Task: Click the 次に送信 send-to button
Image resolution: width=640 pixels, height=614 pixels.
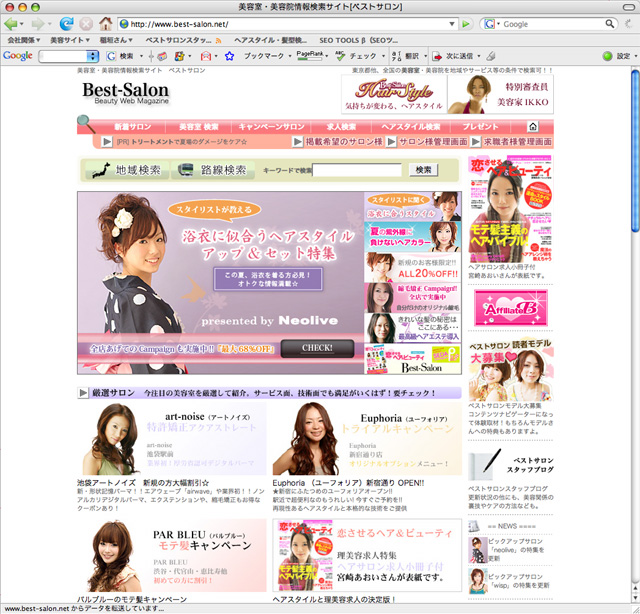Action: point(453,56)
